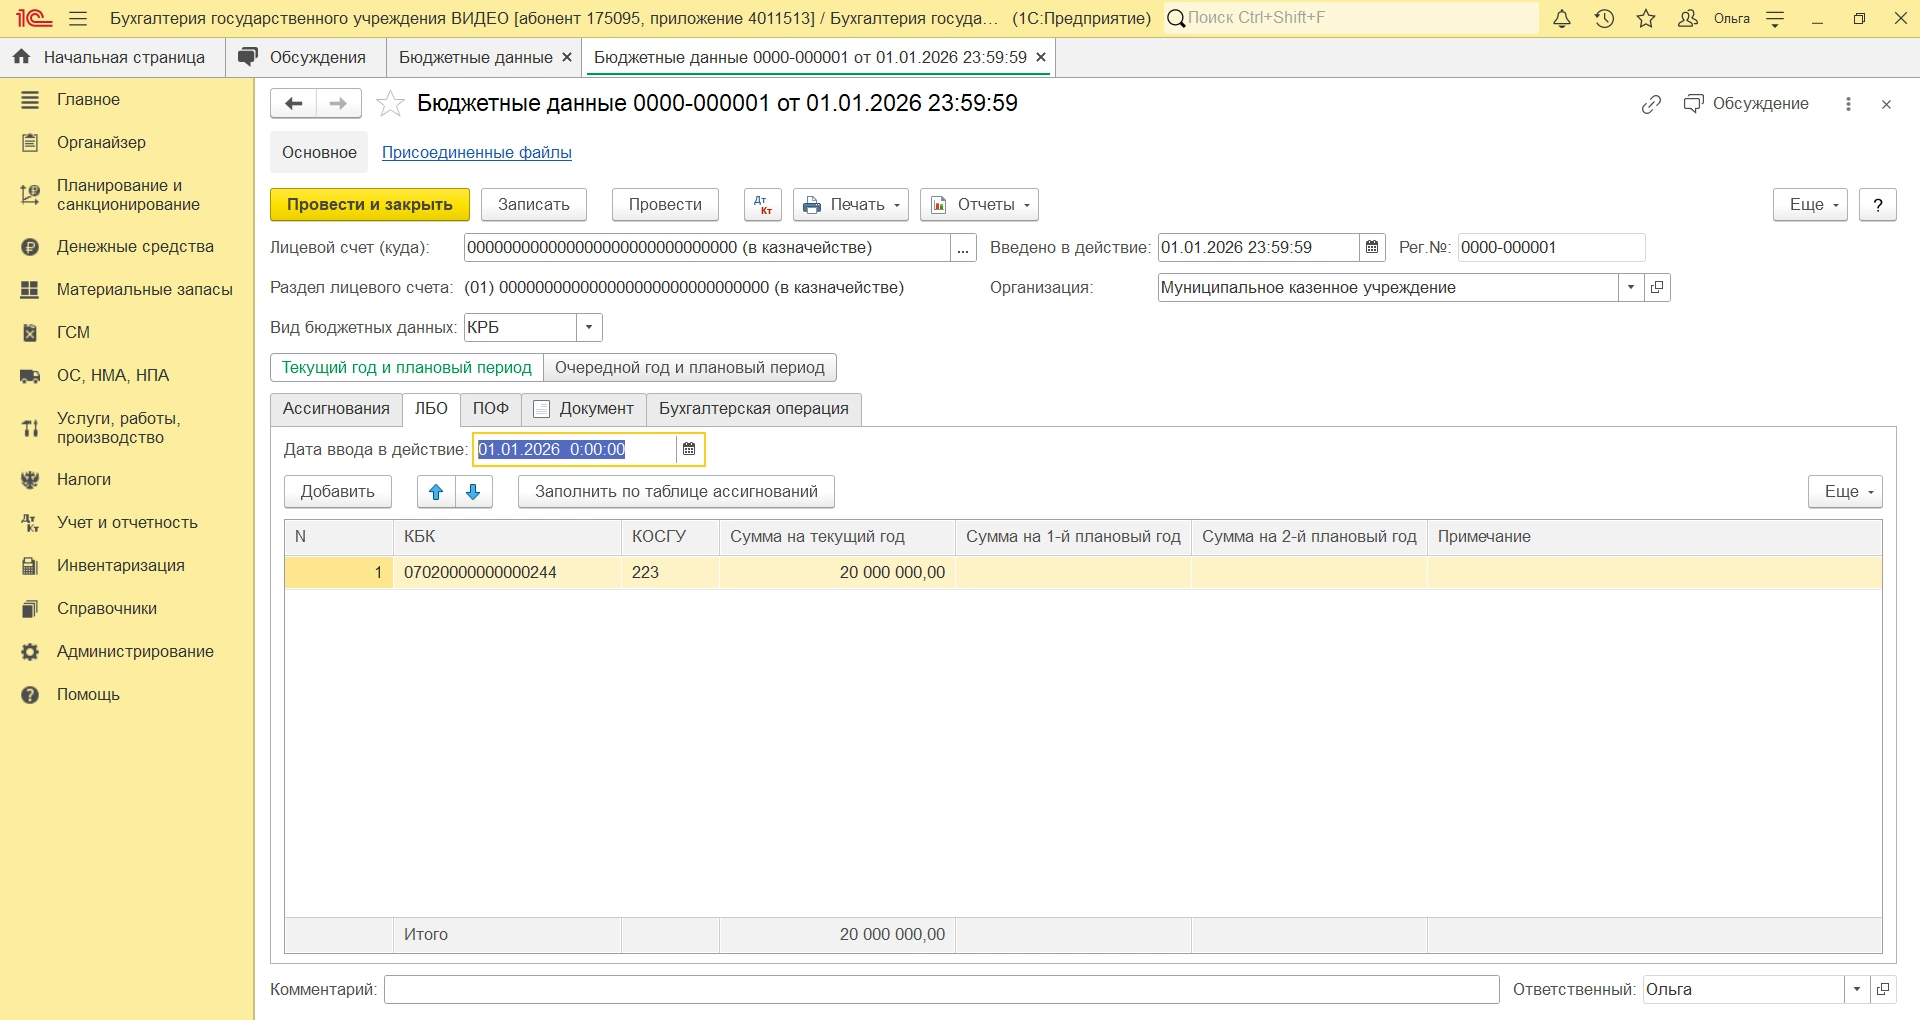Open ГСМ section
The width and height of the screenshot is (1920, 1020).
(x=127, y=333)
